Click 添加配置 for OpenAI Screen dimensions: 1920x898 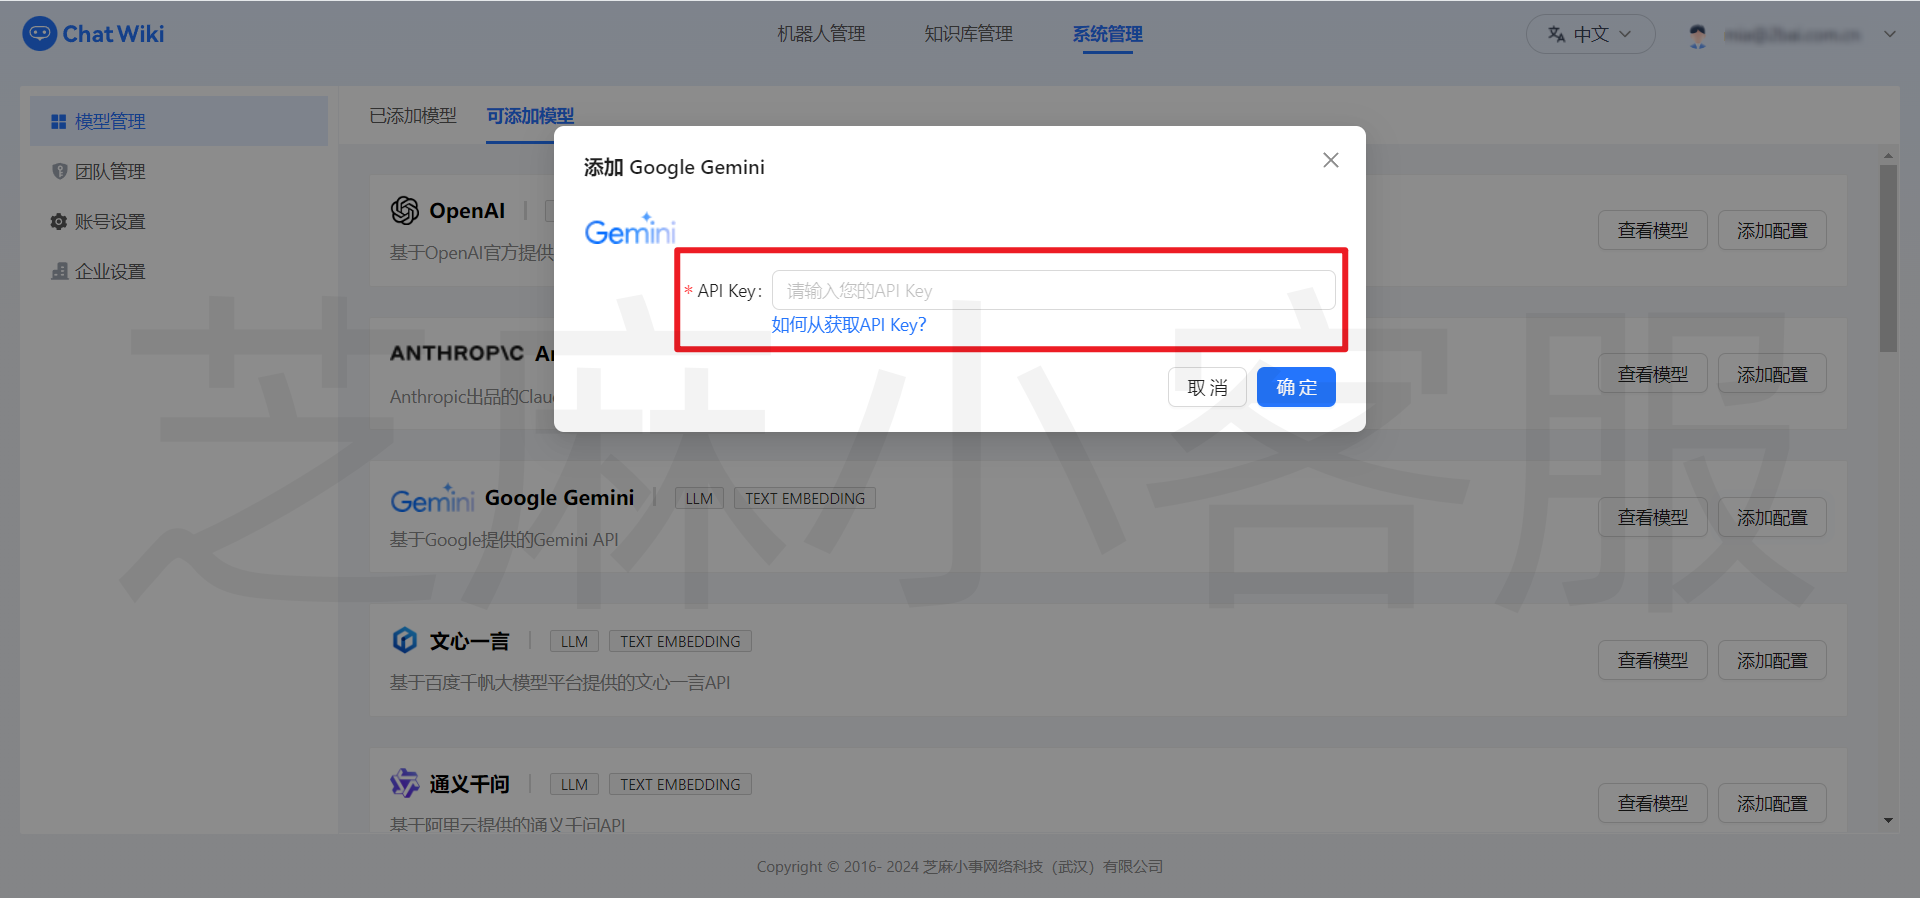pyautogui.click(x=1772, y=230)
